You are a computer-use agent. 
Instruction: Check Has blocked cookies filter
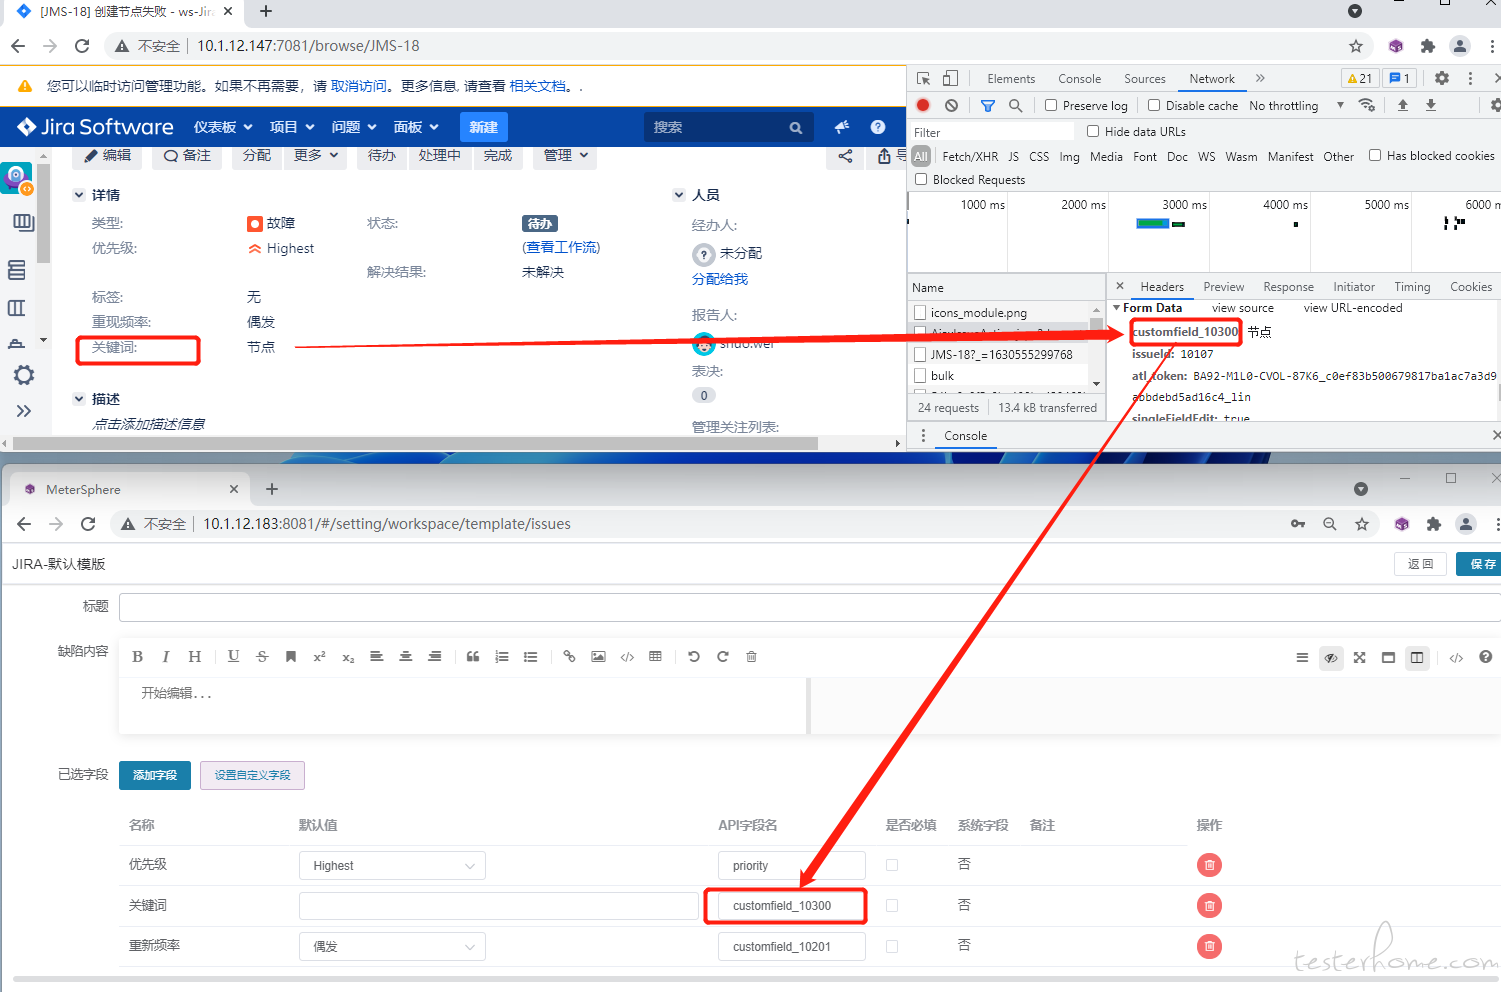tap(1375, 155)
